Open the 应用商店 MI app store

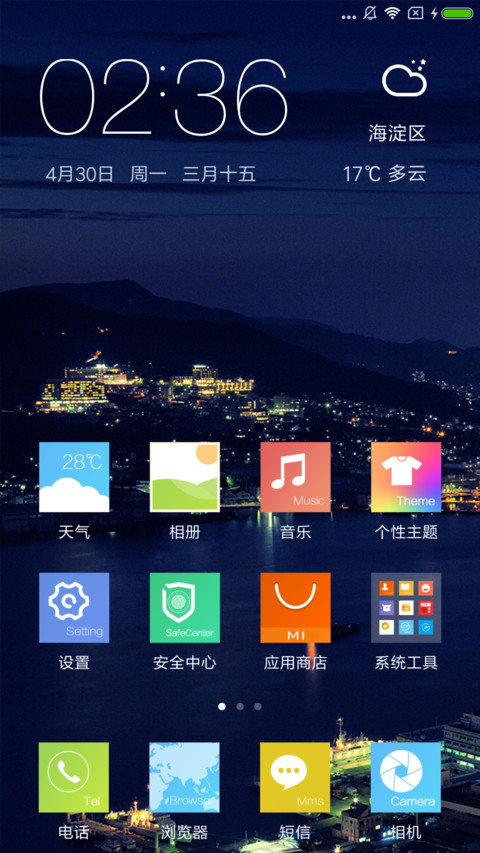pos(296,608)
